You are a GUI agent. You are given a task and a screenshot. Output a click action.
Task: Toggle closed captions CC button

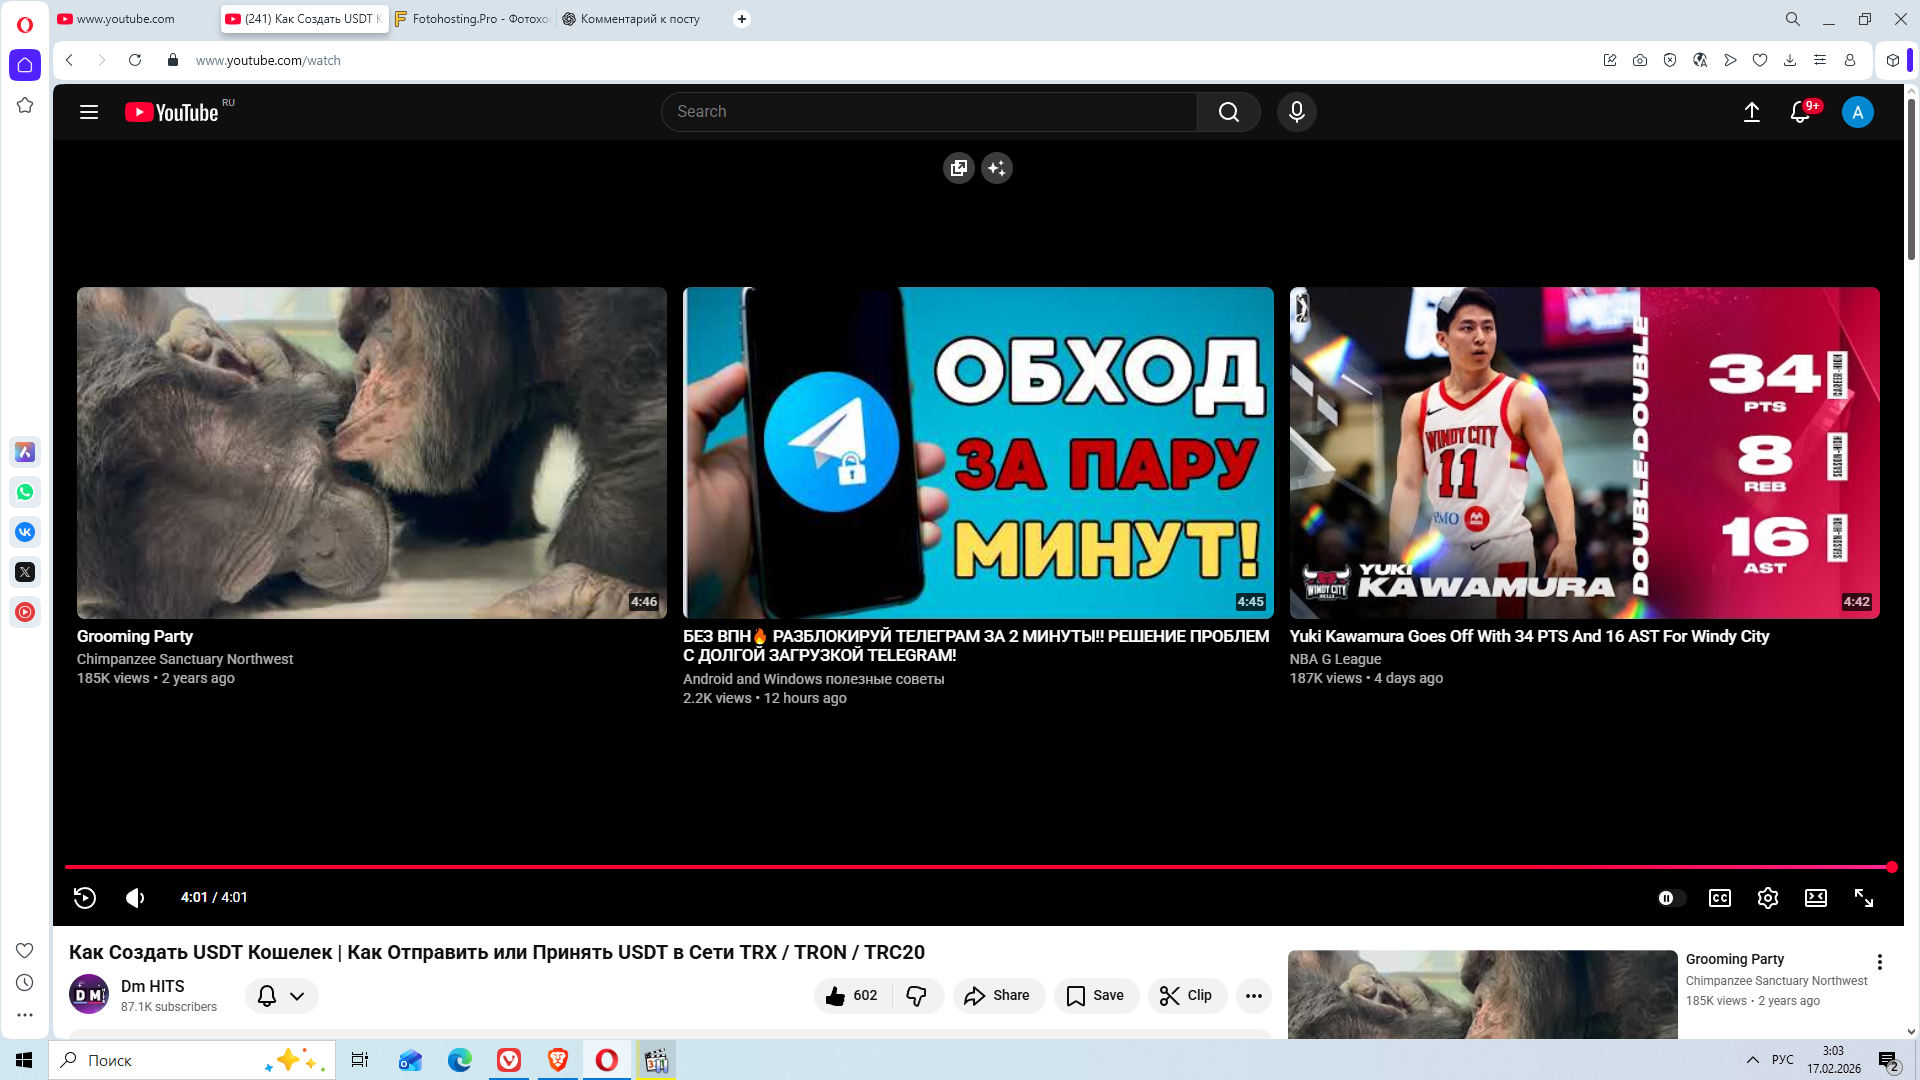click(1719, 898)
